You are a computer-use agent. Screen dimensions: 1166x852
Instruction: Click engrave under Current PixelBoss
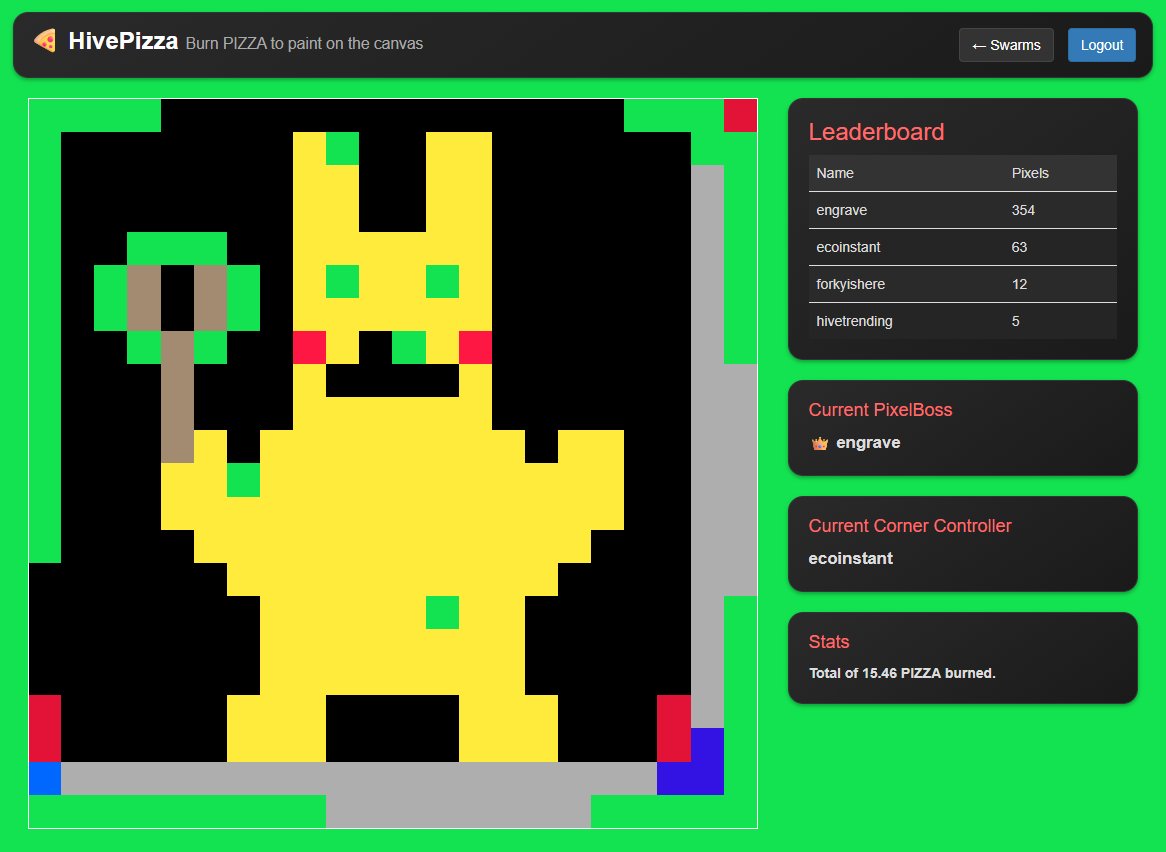coord(868,443)
